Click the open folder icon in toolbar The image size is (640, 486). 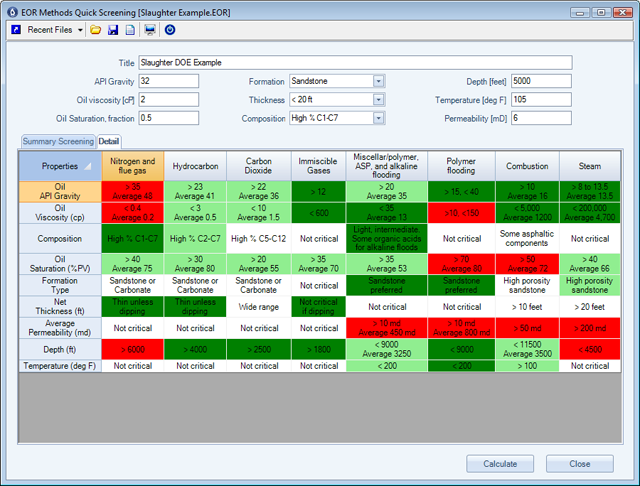click(x=96, y=30)
